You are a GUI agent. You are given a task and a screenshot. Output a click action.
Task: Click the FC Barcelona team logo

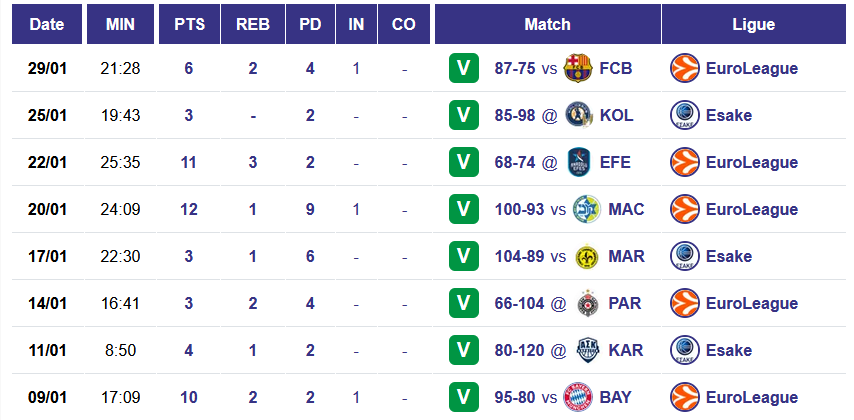click(579, 68)
